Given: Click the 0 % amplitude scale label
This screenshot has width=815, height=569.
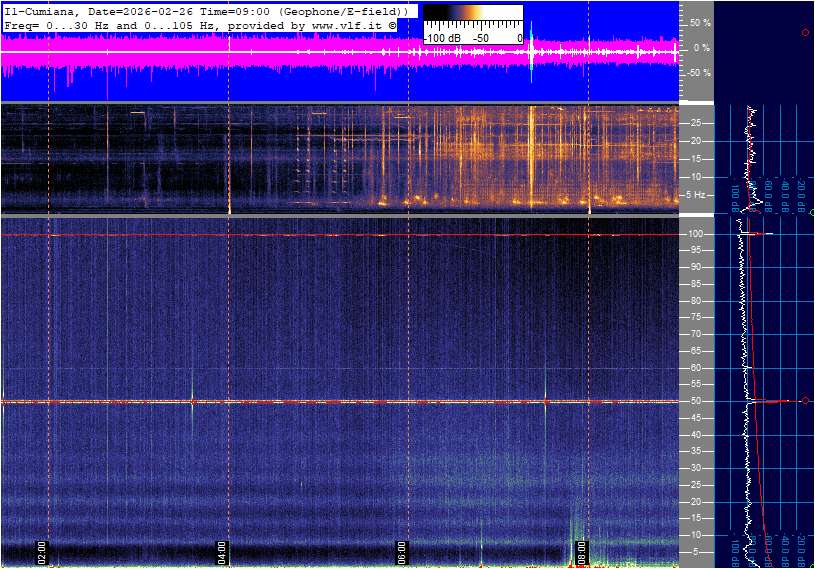Looking at the screenshot, I should coord(702,48).
